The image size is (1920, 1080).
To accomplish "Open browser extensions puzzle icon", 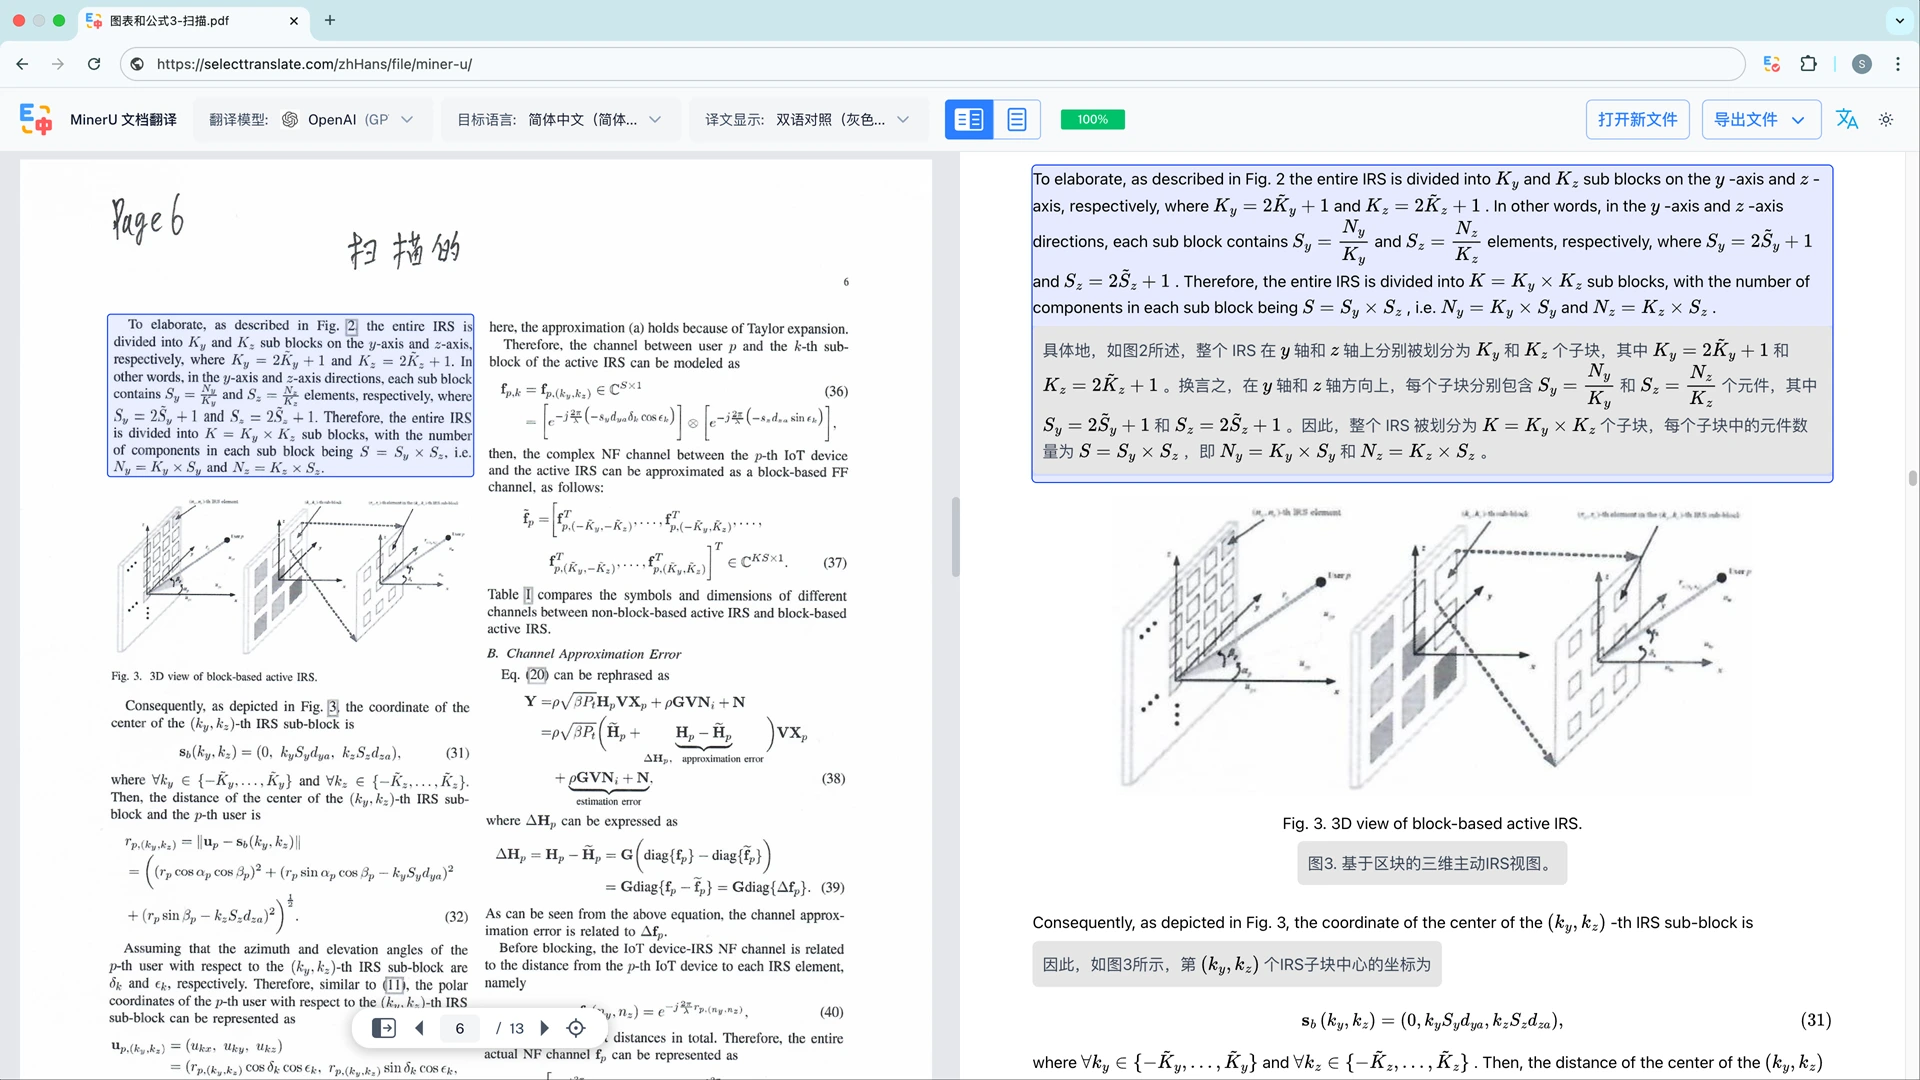I will tap(1808, 64).
